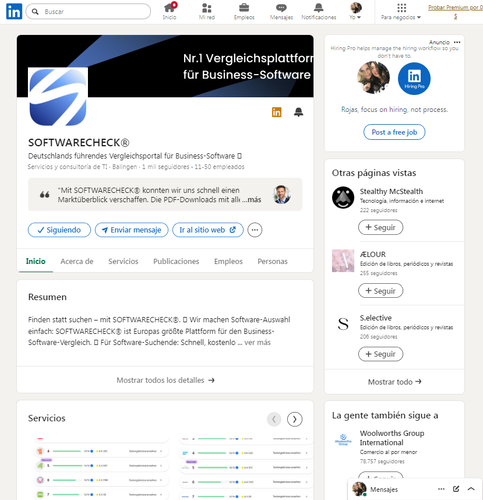Go to Inicio in top navigation
Image resolution: width=483 pixels, height=500 pixels.
170,11
